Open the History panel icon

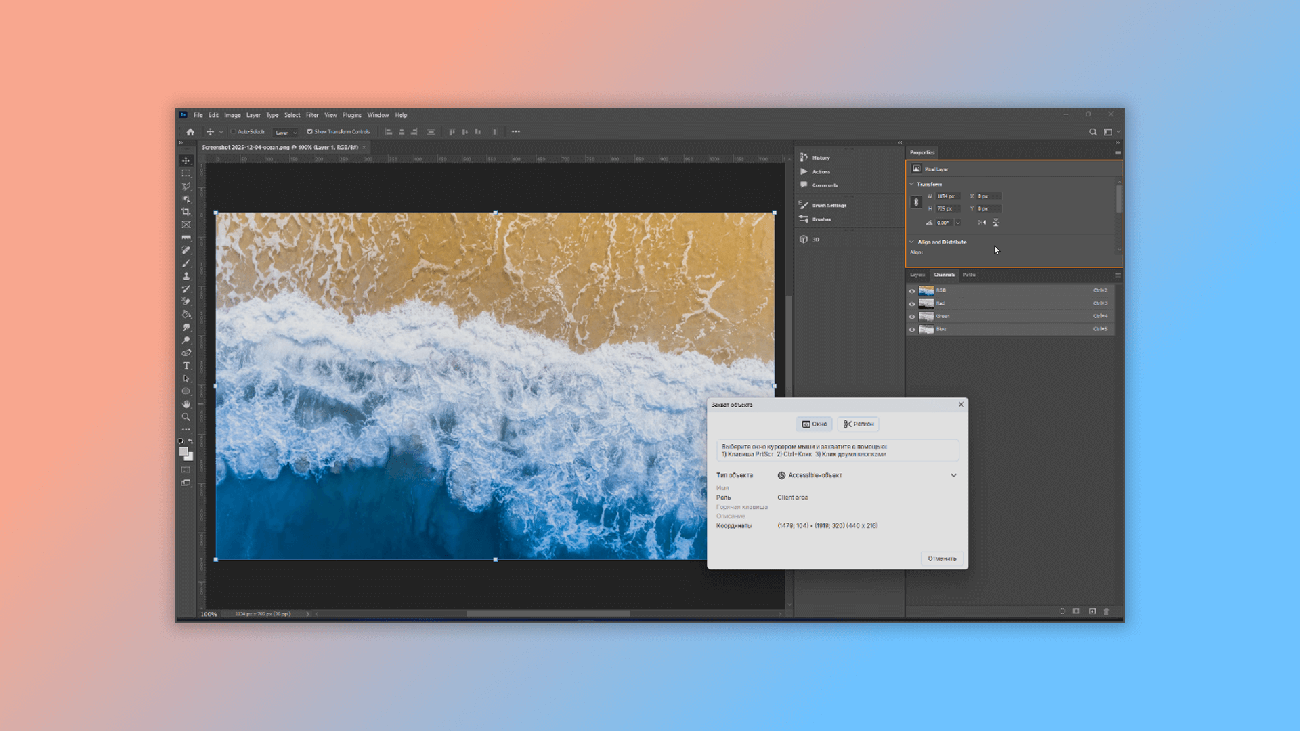(x=804, y=158)
